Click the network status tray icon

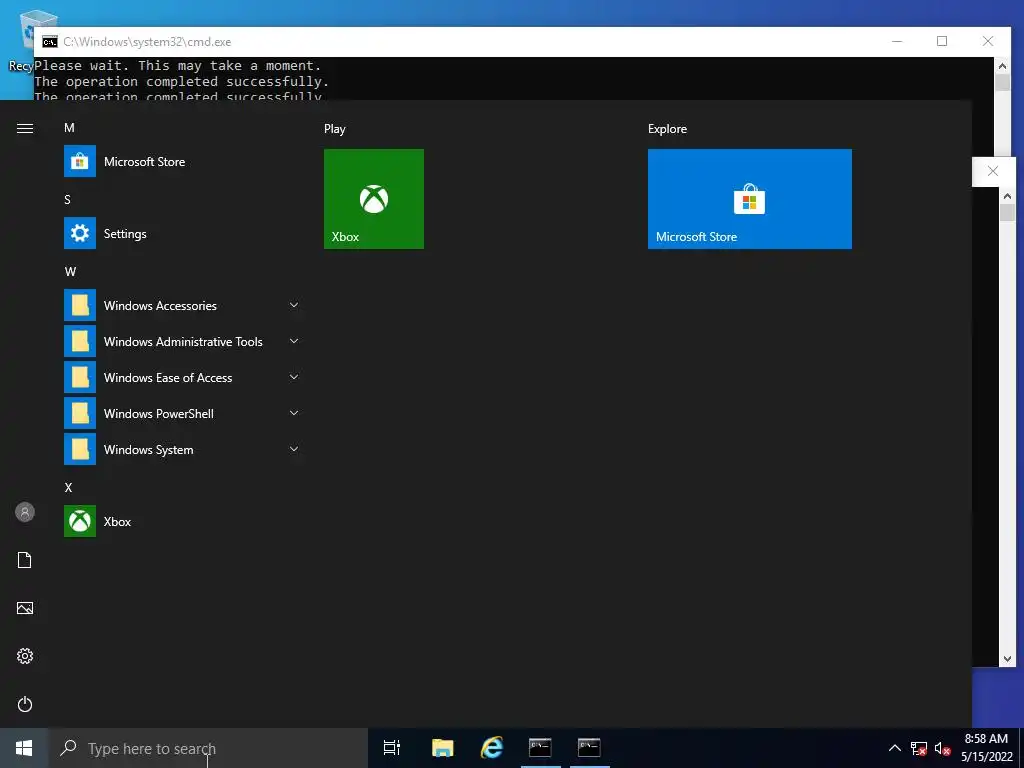click(918, 748)
